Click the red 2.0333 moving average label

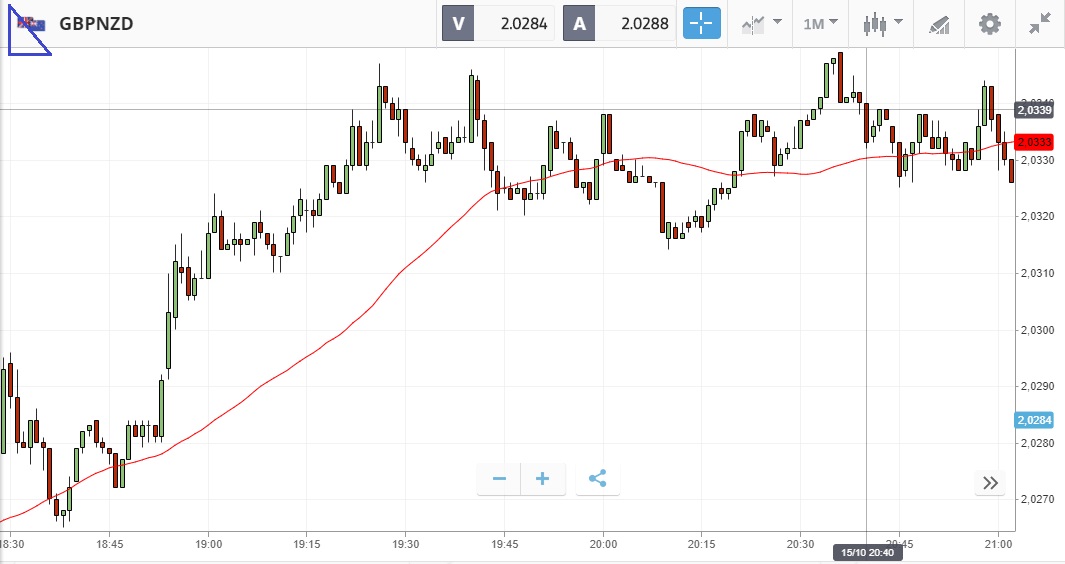(x=1034, y=142)
